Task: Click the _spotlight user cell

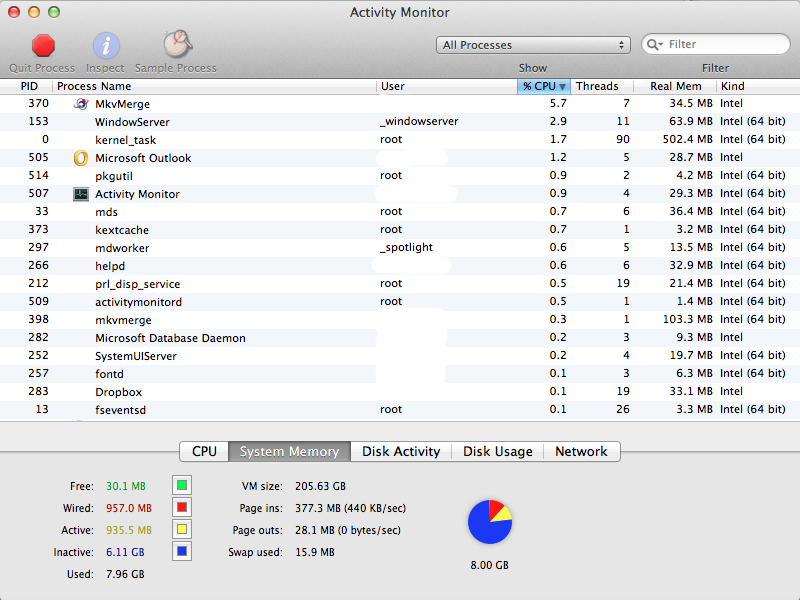Action: tap(406, 247)
